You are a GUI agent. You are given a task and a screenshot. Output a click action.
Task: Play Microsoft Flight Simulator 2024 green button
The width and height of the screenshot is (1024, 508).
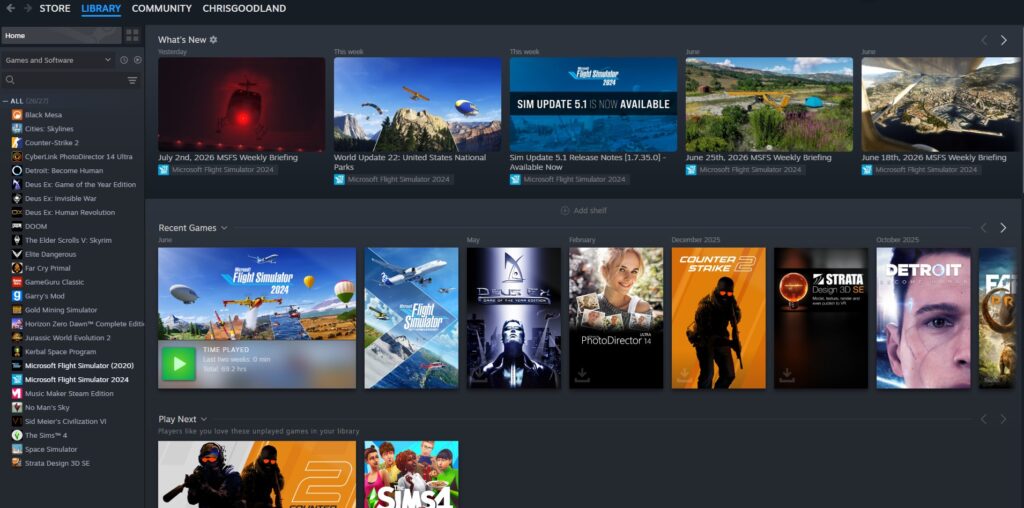point(179,364)
